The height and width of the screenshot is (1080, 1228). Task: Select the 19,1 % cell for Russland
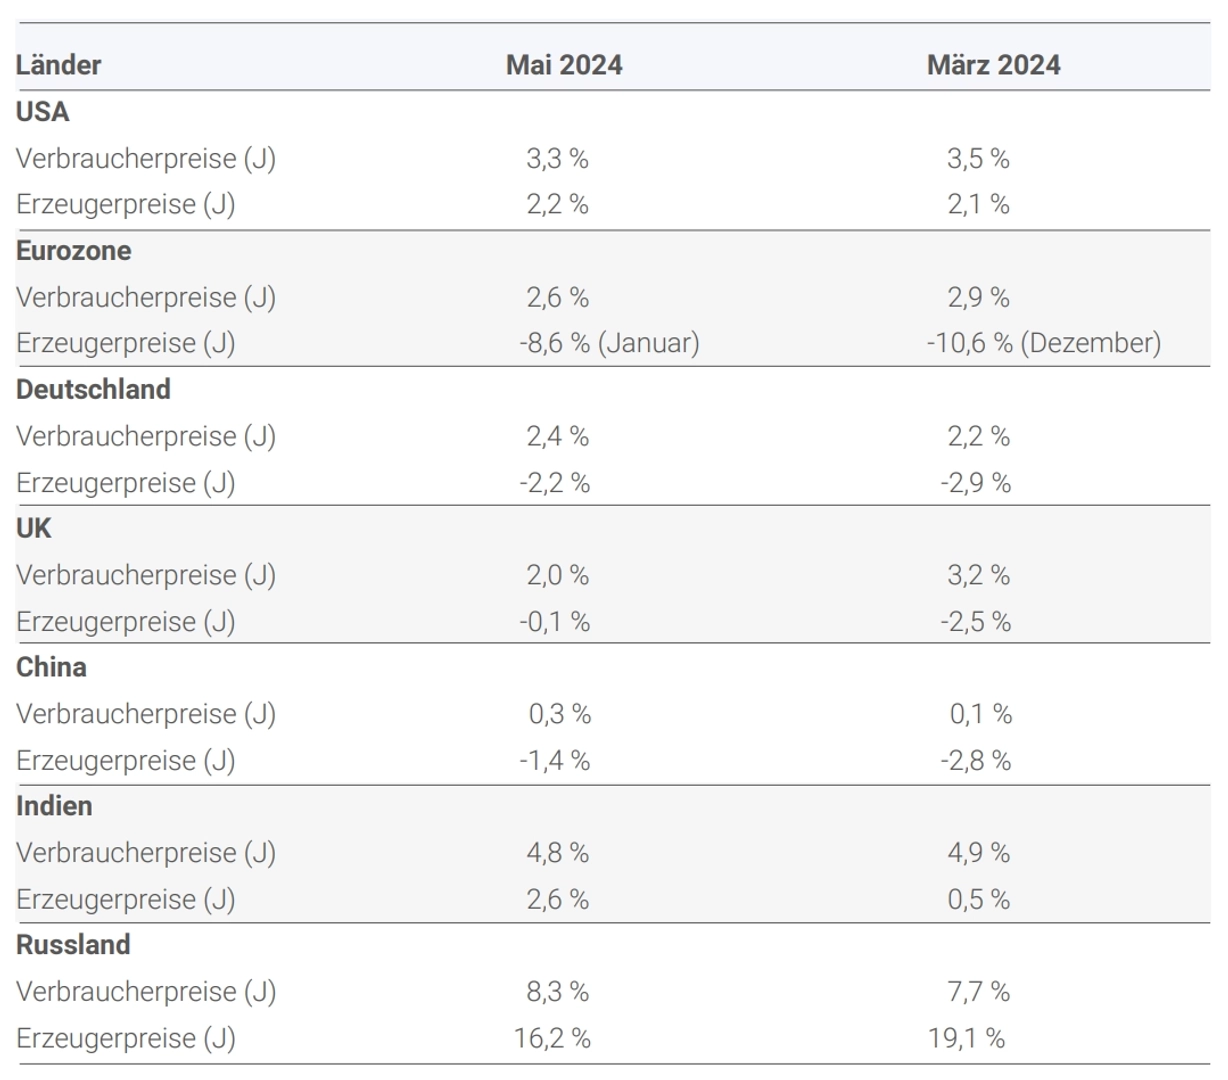[x=966, y=1038]
